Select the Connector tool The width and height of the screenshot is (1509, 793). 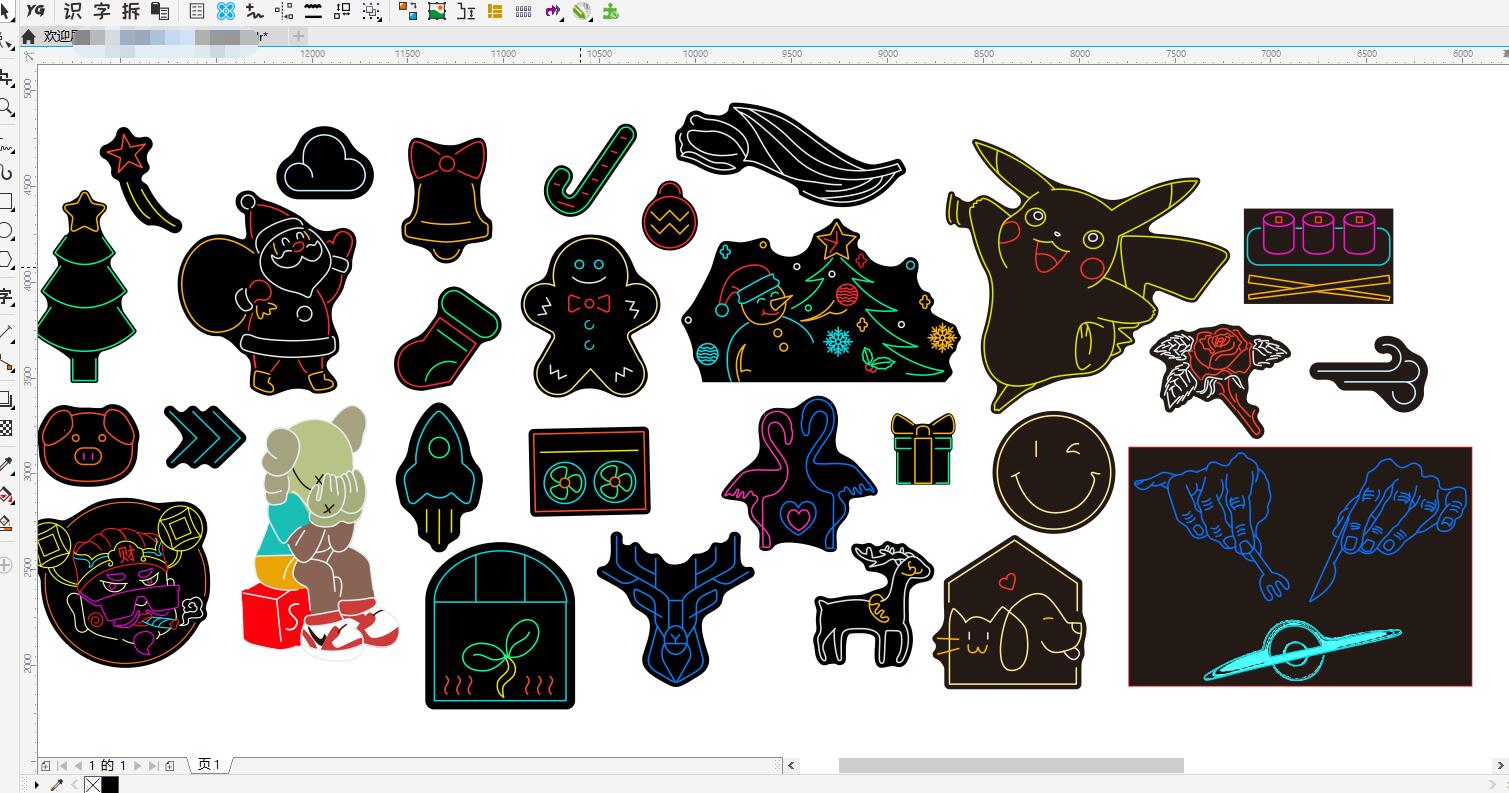[x=7, y=364]
